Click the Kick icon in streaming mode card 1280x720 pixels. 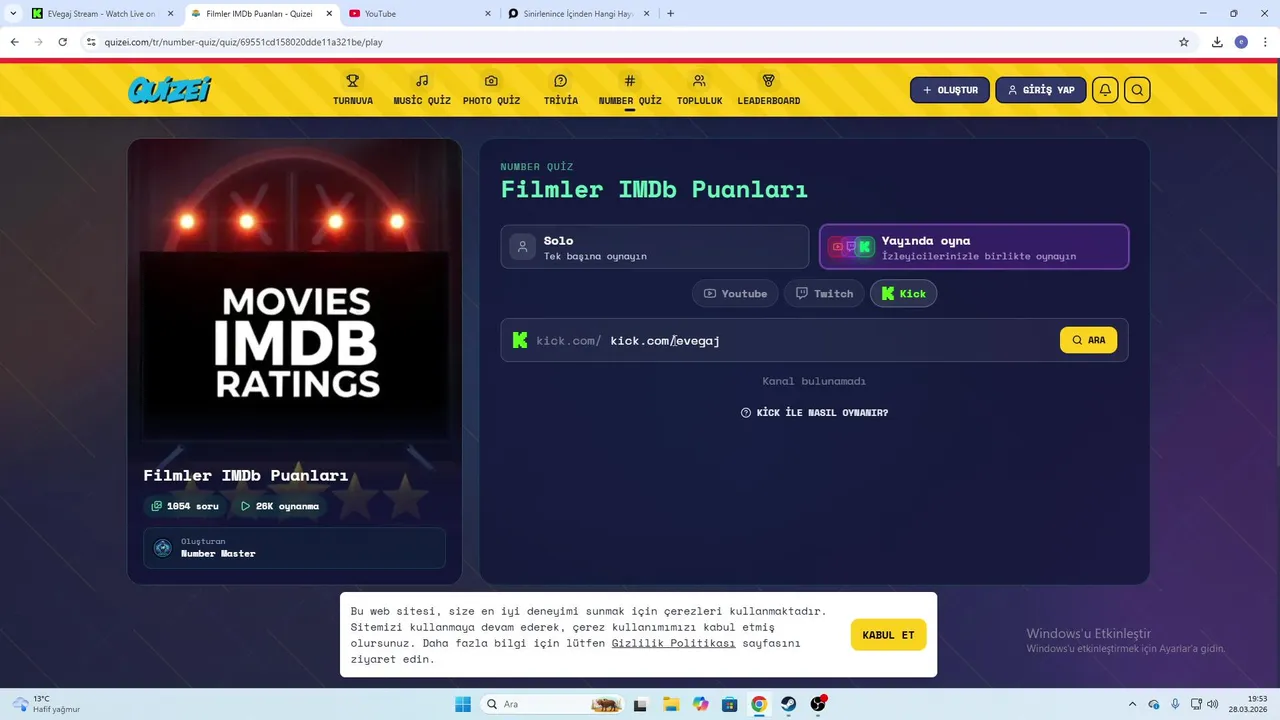coord(865,247)
